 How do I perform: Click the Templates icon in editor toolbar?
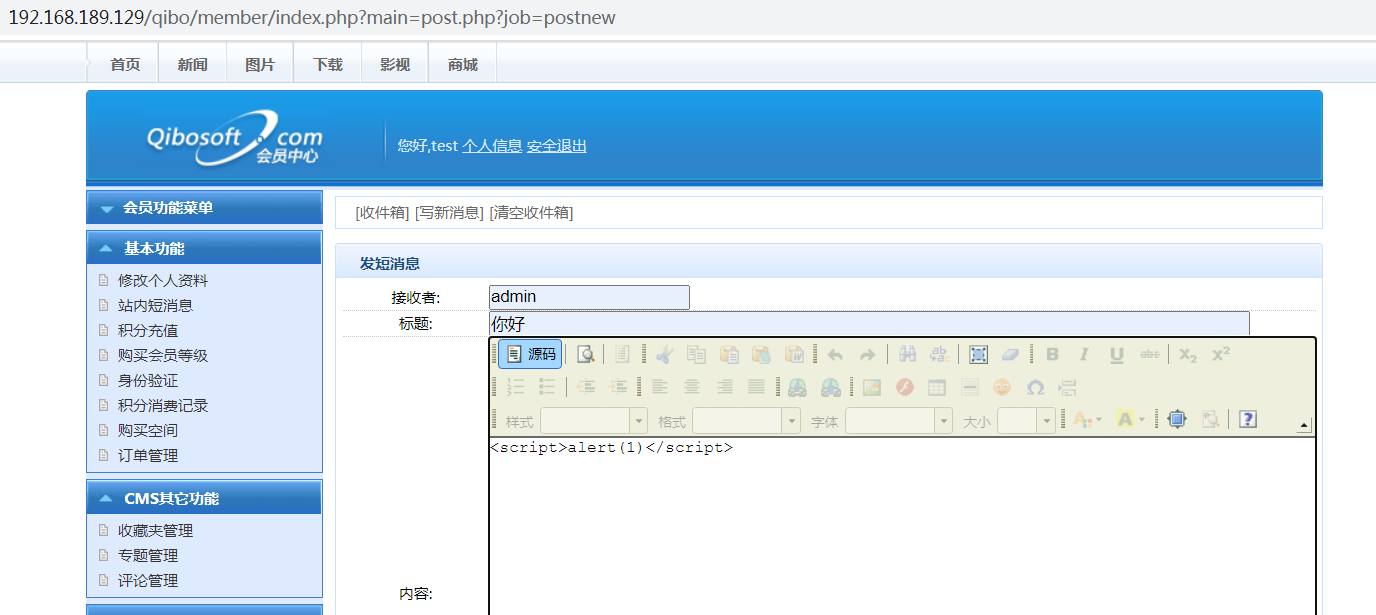(x=622, y=354)
